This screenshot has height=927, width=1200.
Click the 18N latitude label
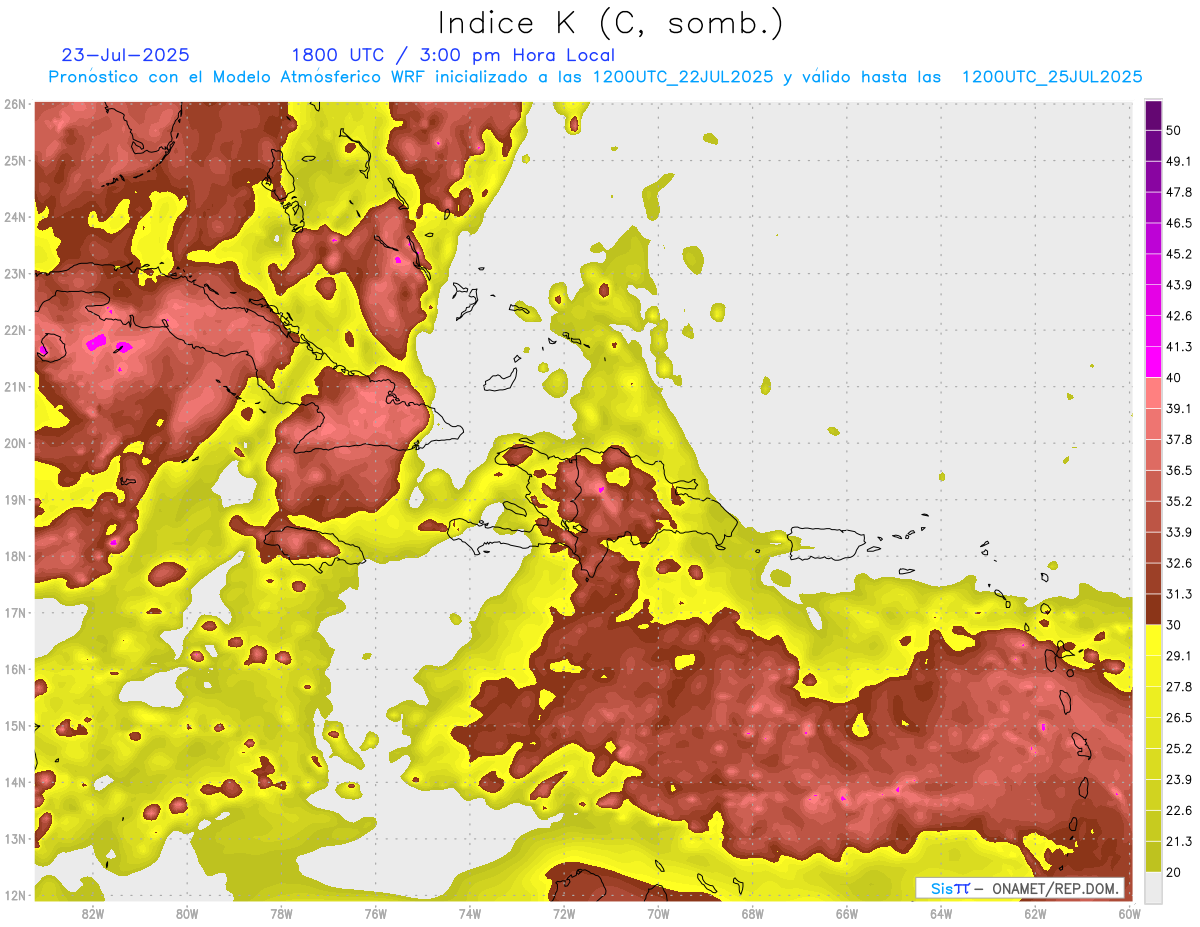coord(15,556)
